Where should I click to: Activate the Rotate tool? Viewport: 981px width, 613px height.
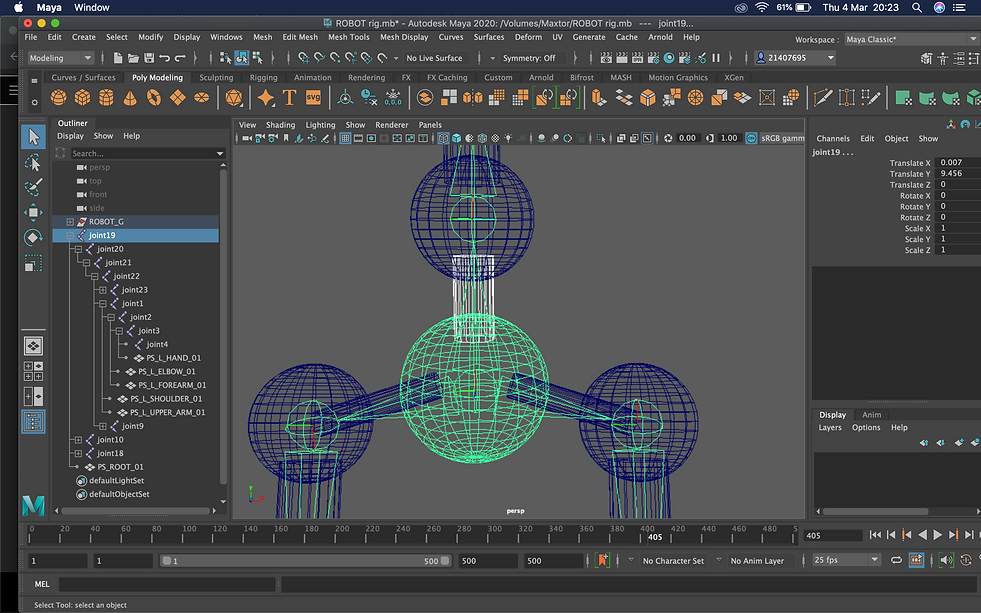(x=33, y=238)
